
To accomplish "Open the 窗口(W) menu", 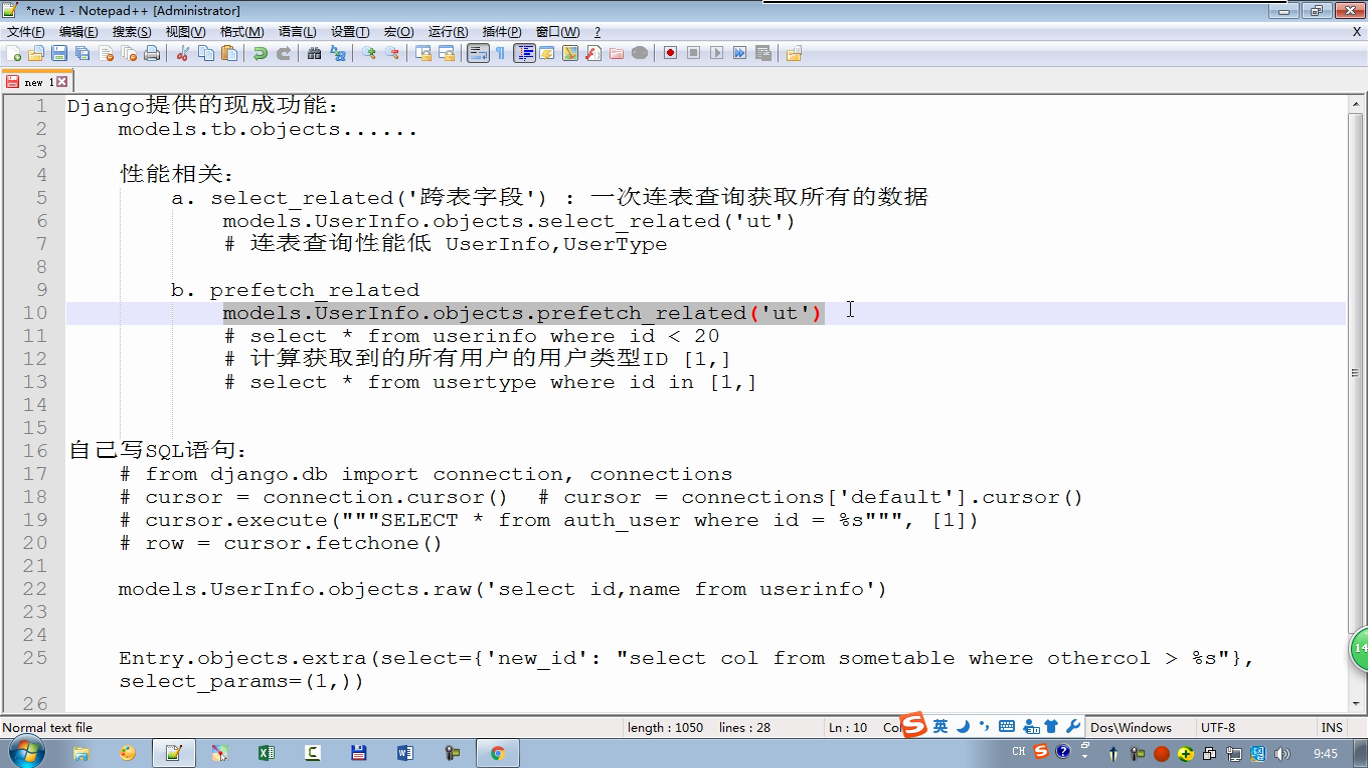I will [557, 32].
